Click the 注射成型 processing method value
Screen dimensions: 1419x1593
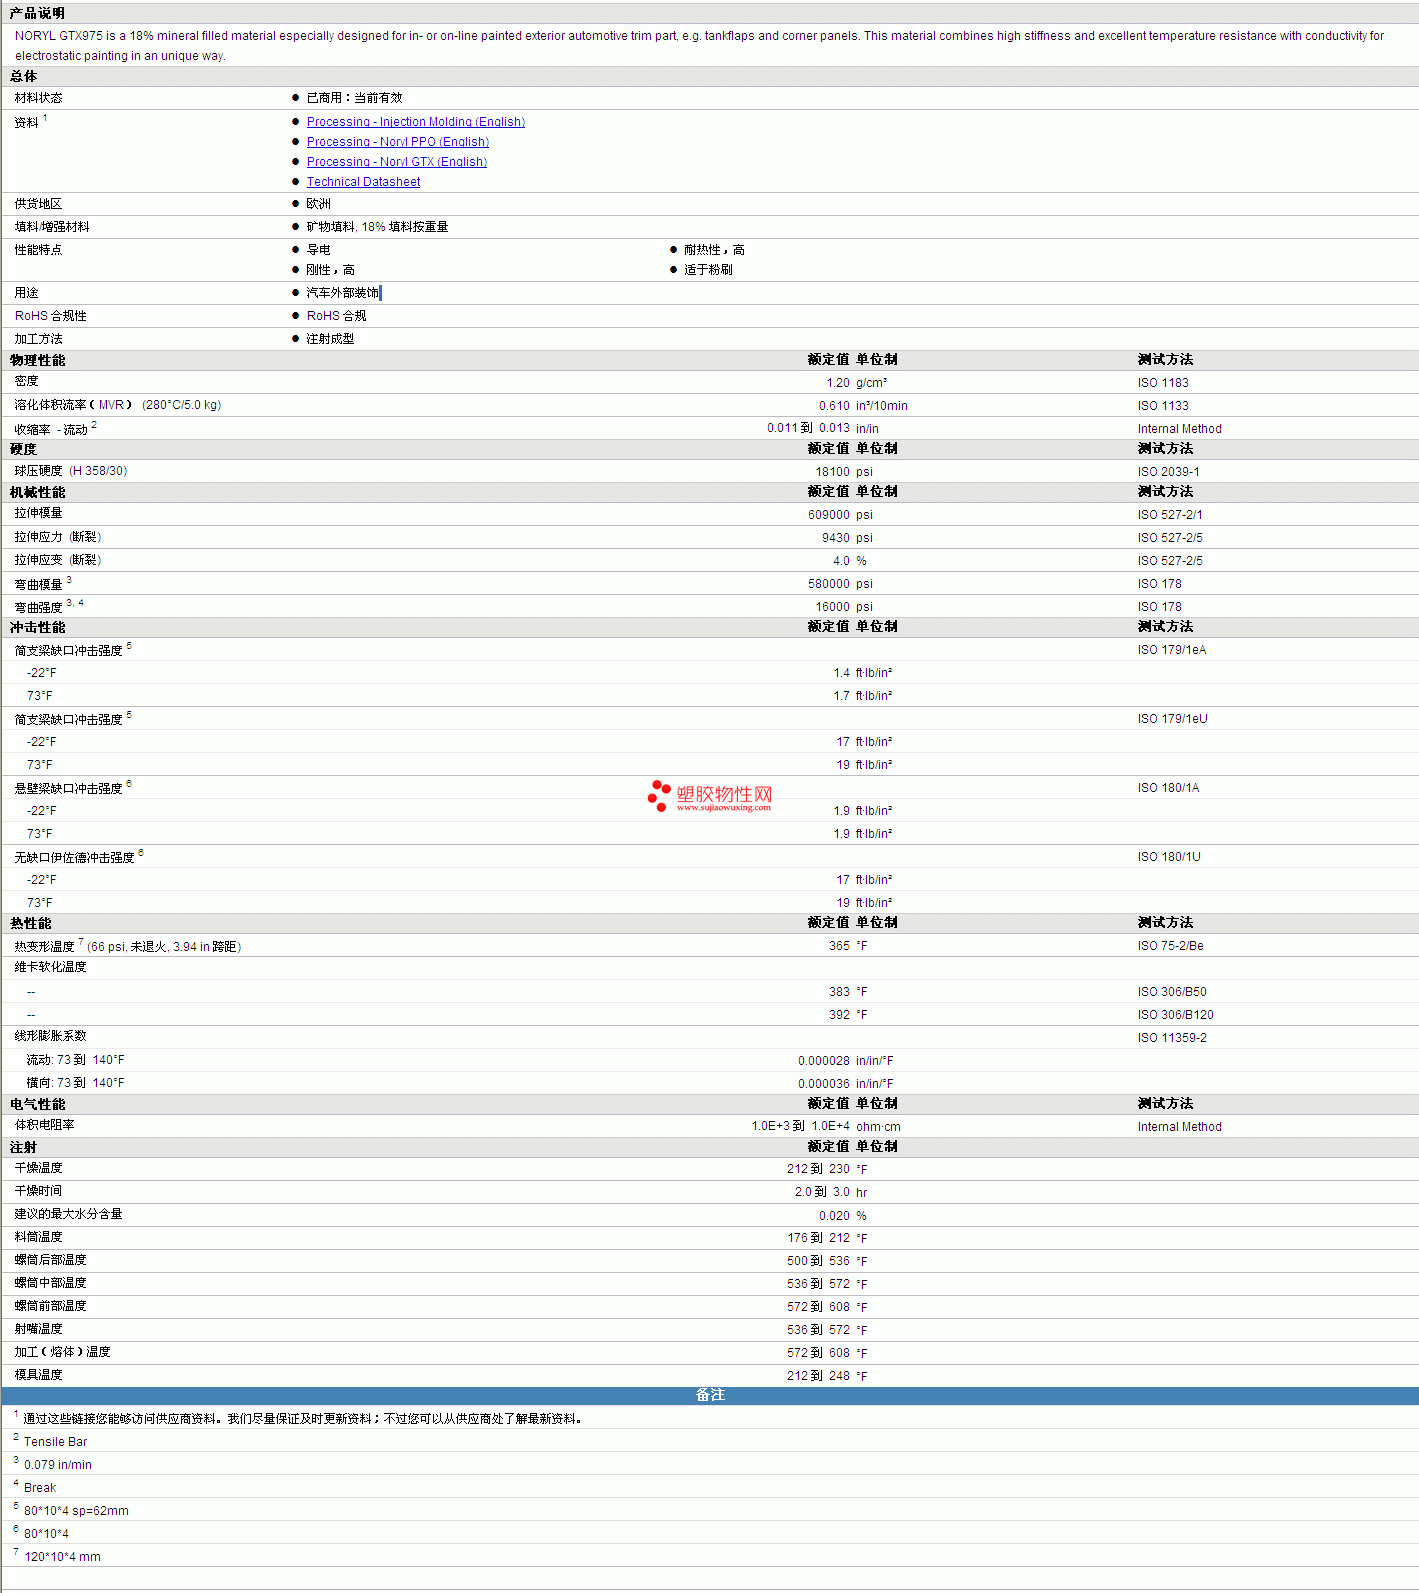click(x=330, y=339)
